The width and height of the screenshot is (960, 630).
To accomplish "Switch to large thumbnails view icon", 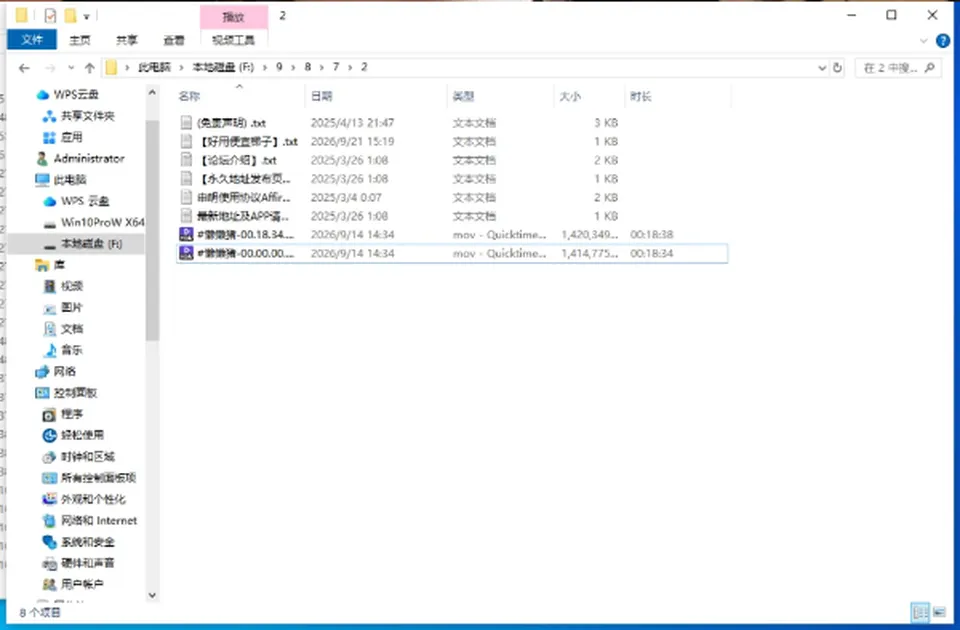I will (x=939, y=612).
